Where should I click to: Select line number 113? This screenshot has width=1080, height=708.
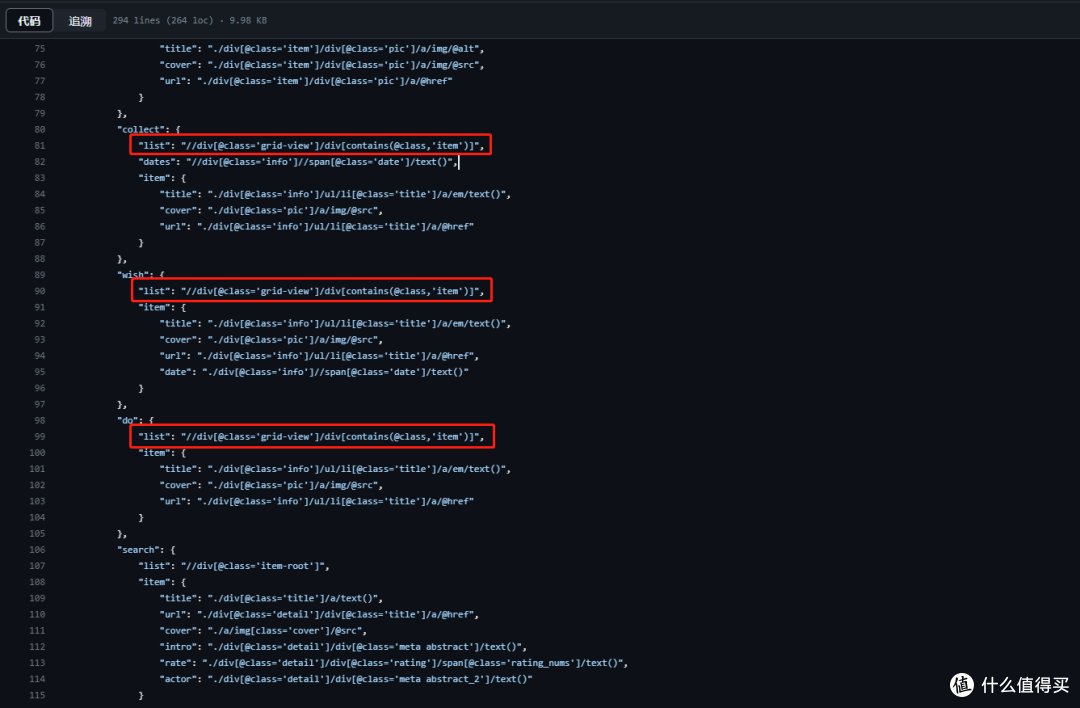coord(37,663)
